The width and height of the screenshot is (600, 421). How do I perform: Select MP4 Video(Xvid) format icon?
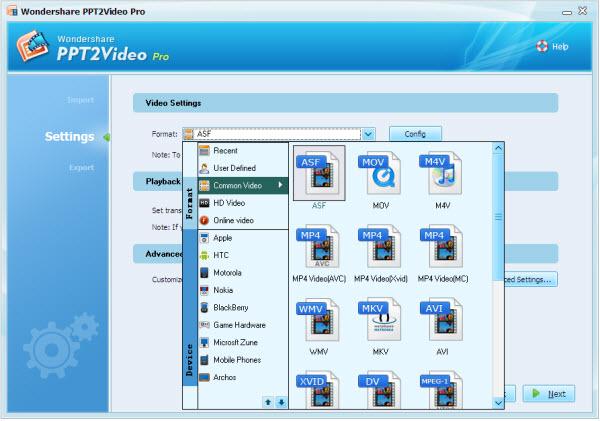click(x=380, y=246)
